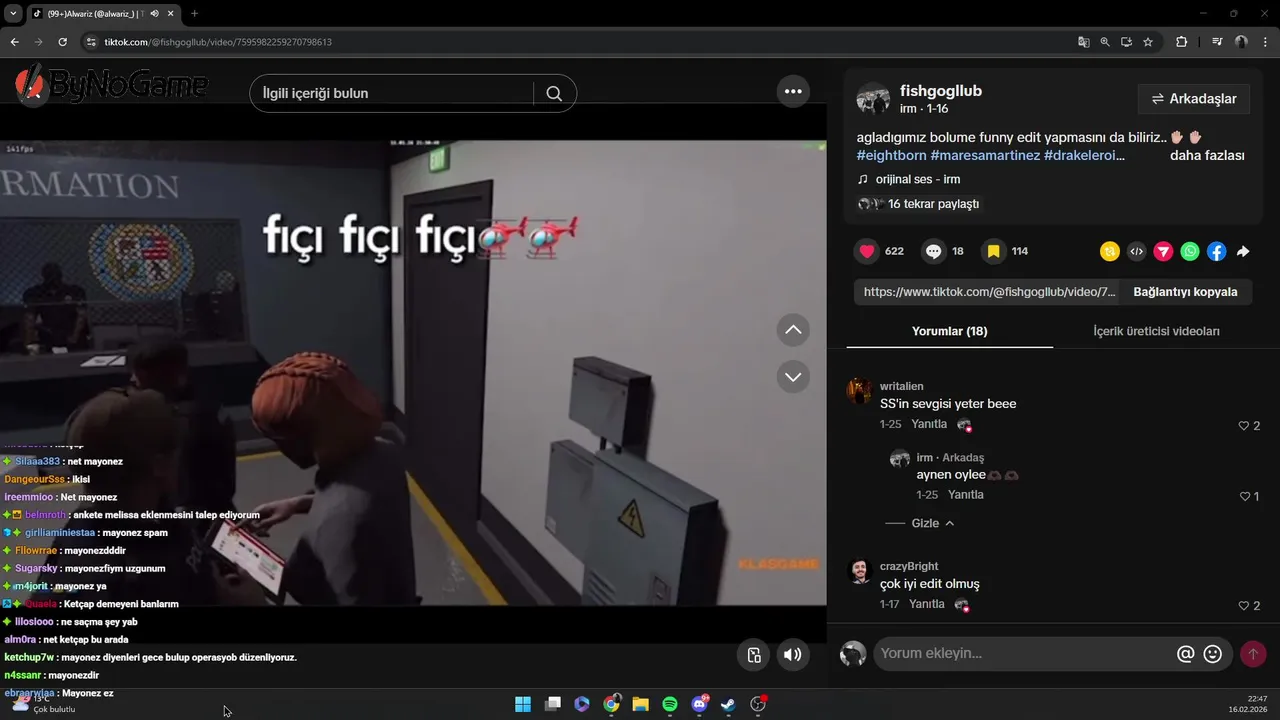Open crazyBright's avatar in comments
The height and width of the screenshot is (720, 1280).
[859, 570]
